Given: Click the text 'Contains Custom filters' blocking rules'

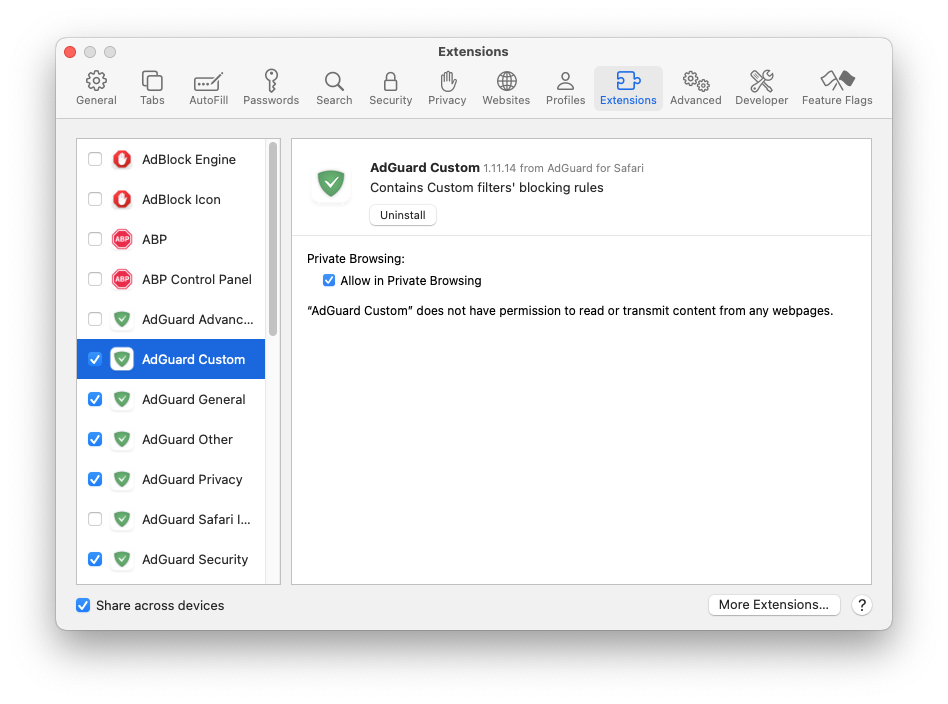Looking at the screenshot, I should [487, 187].
